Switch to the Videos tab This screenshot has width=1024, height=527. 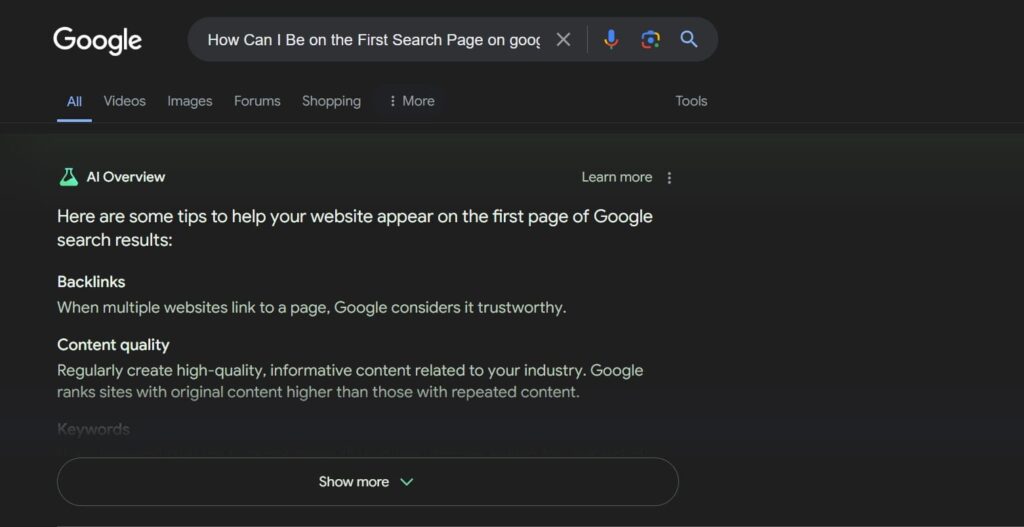(x=124, y=101)
